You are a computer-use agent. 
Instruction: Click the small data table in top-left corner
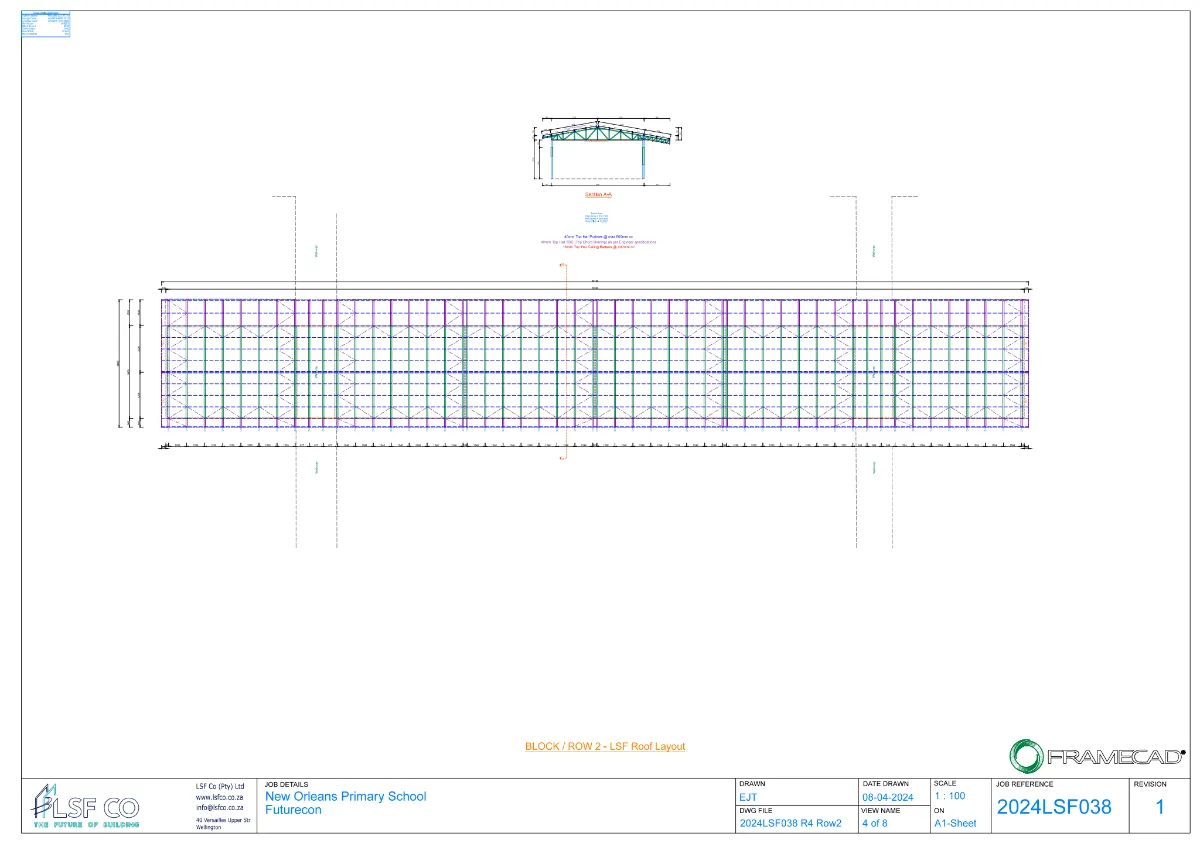point(46,25)
